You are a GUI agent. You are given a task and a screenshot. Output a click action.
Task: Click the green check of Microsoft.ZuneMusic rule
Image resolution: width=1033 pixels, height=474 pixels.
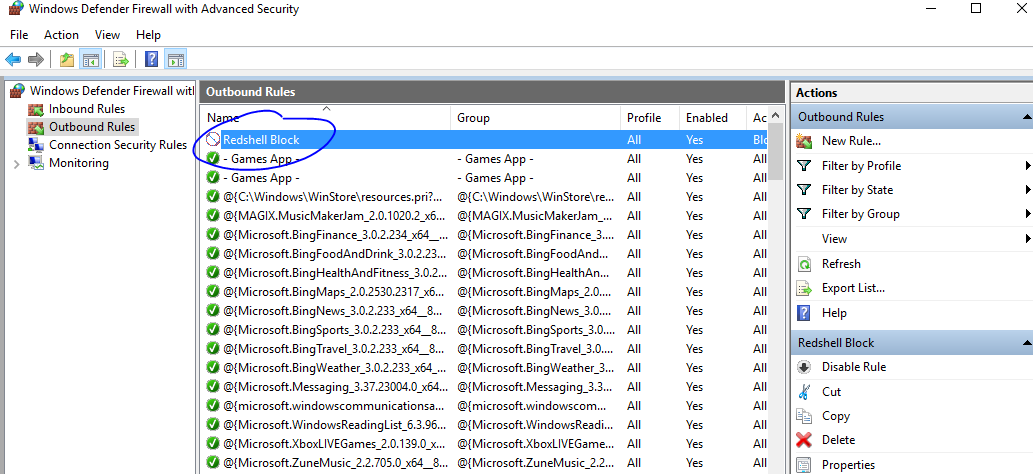coord(212,463)
